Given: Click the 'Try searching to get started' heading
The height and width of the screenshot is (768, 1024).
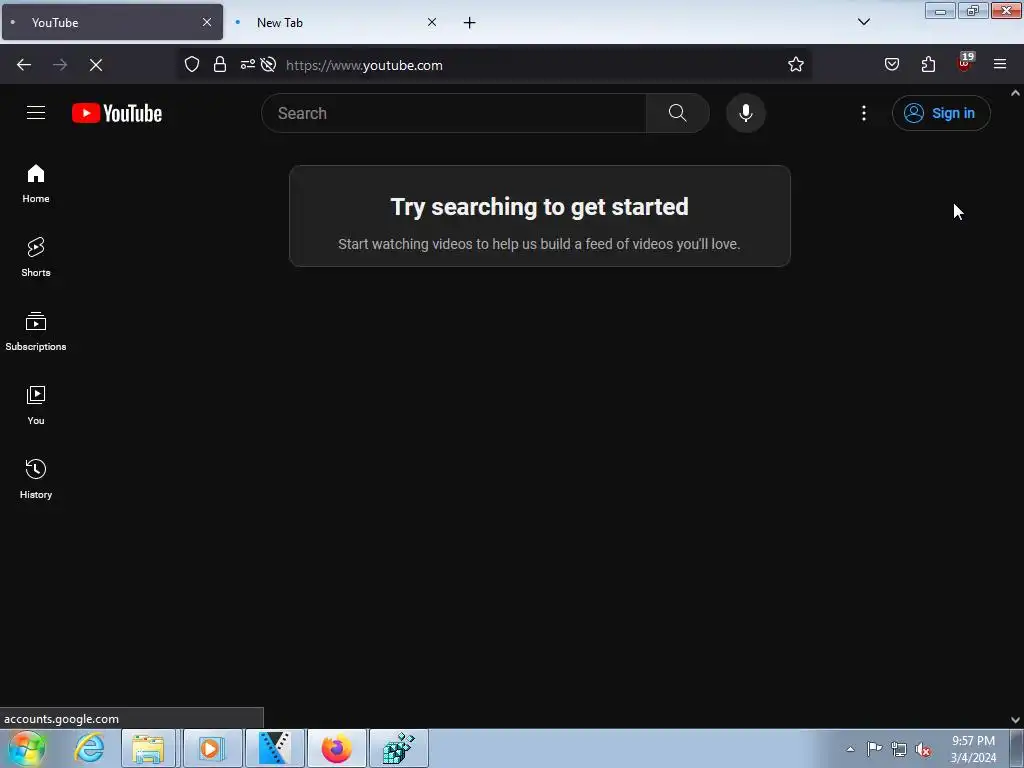Looking at the screenshot, I should pos(539,207).
